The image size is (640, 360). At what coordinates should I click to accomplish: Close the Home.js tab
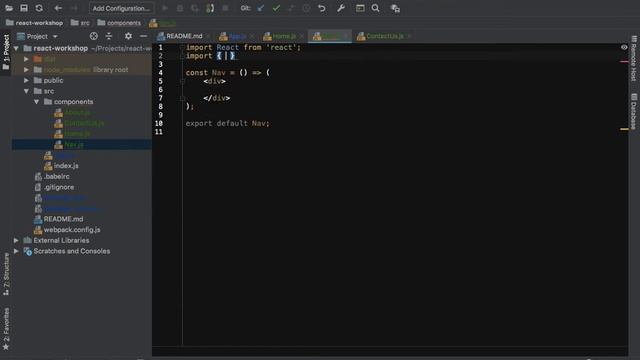[x=302, y=36]
